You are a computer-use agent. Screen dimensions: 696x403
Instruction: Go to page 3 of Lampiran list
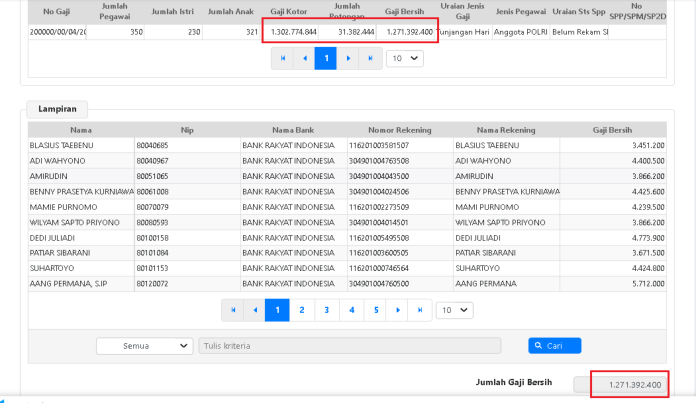pos(327,310)
